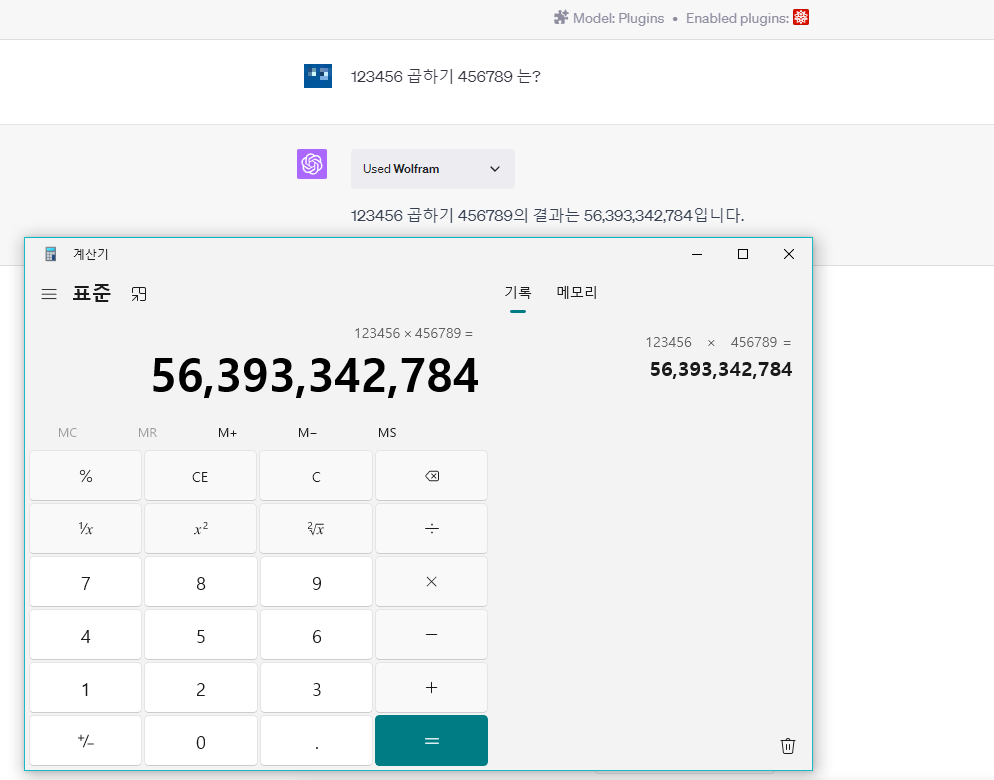Click the 계산기 window title text

click(x=91, y=254)
